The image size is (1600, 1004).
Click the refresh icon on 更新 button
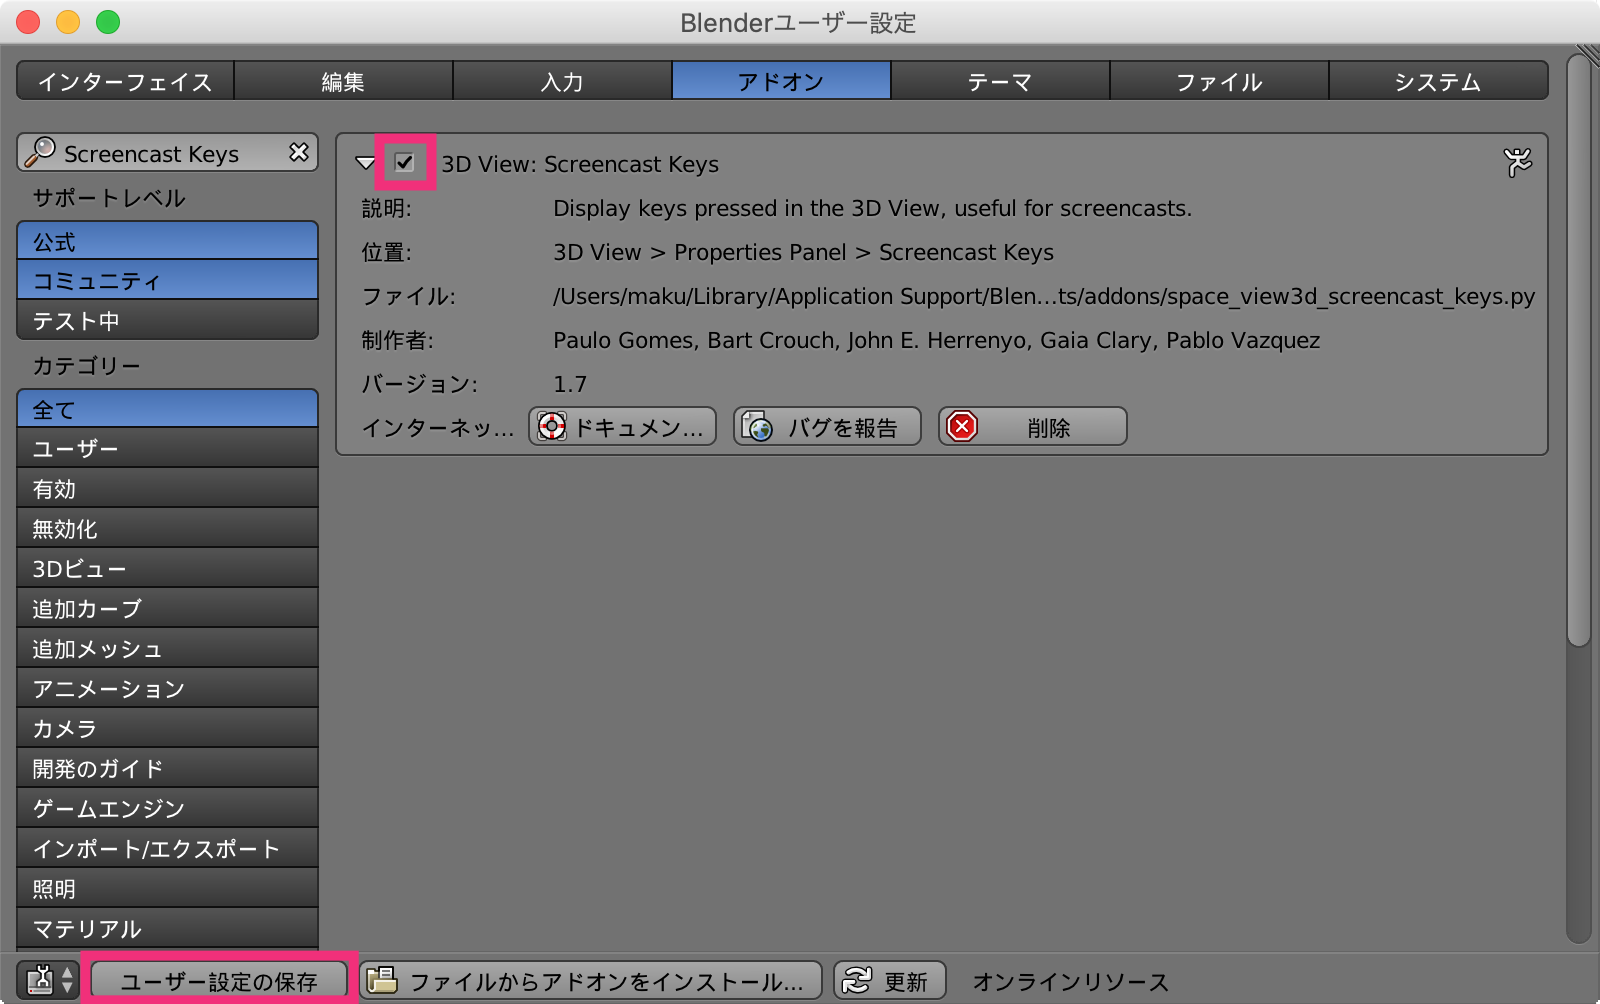856,979
